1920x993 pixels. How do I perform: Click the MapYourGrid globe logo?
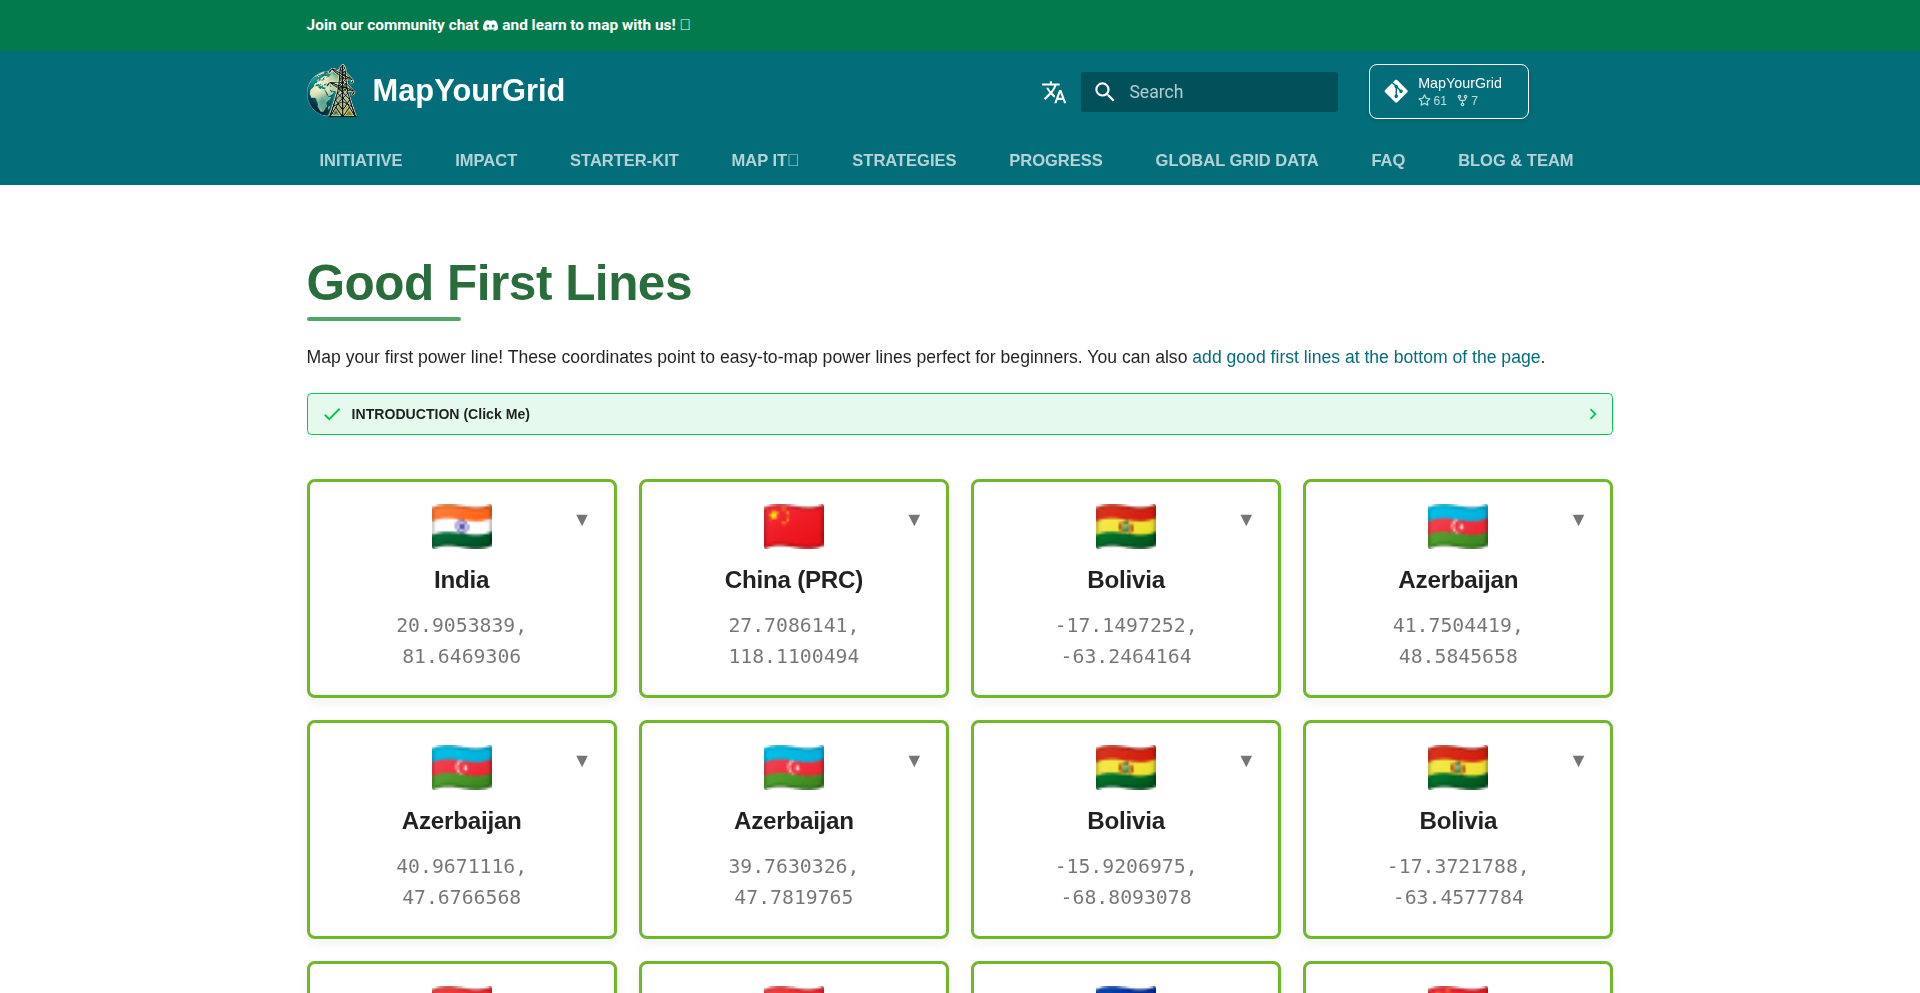pyautogui.click(x=332, y=91)
